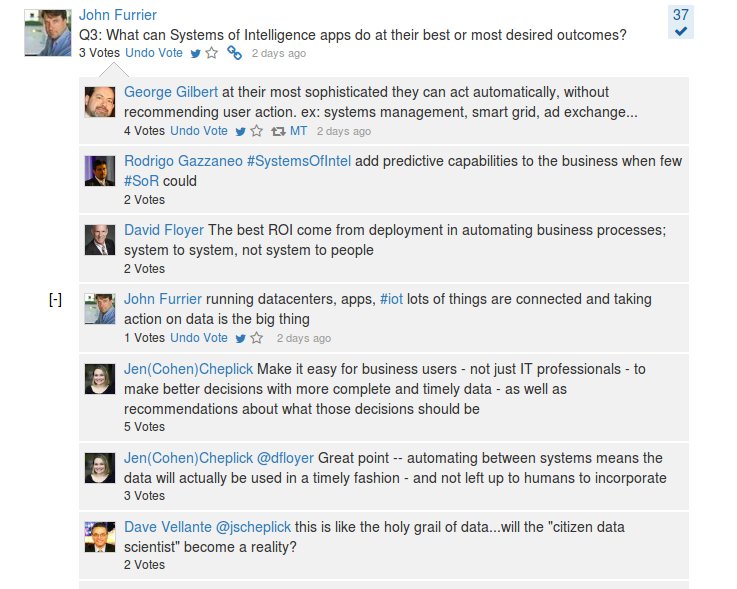Open the #SystemsOfIntel hashtag link
The image size is (737, 589).
(x=298, y=161)
